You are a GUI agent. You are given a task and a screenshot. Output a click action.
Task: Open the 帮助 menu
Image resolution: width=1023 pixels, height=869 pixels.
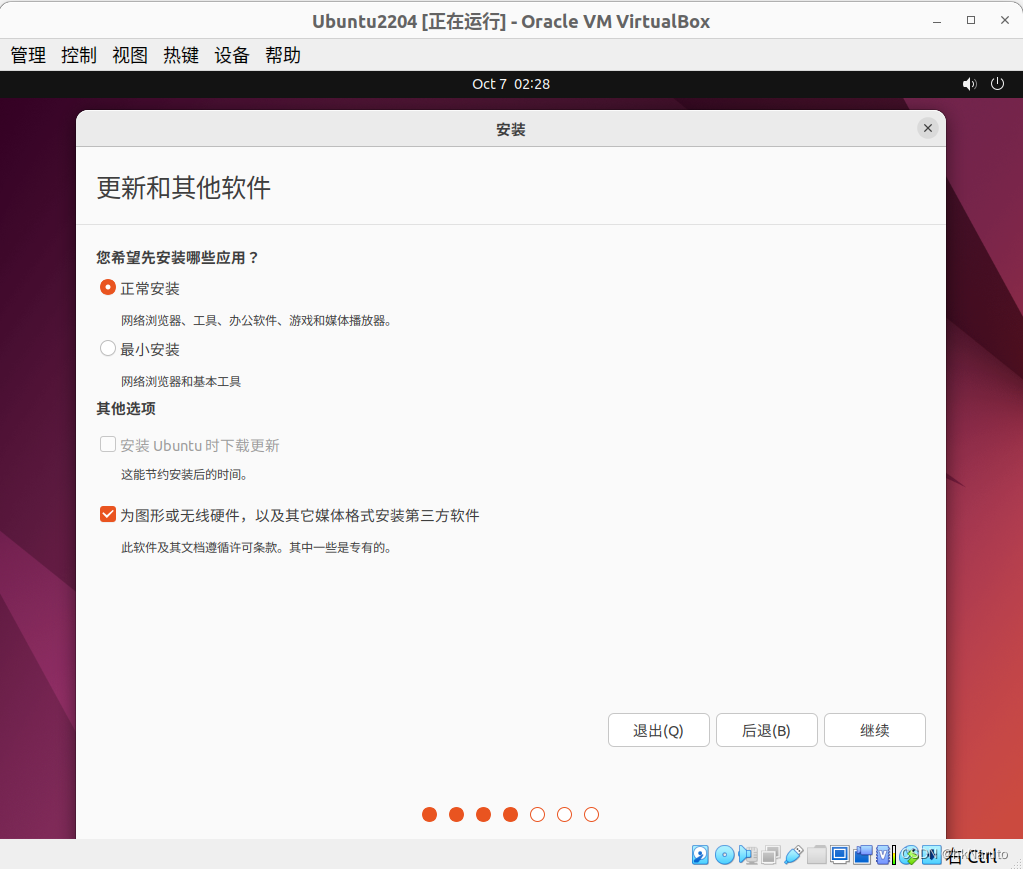tap(282, 55)
